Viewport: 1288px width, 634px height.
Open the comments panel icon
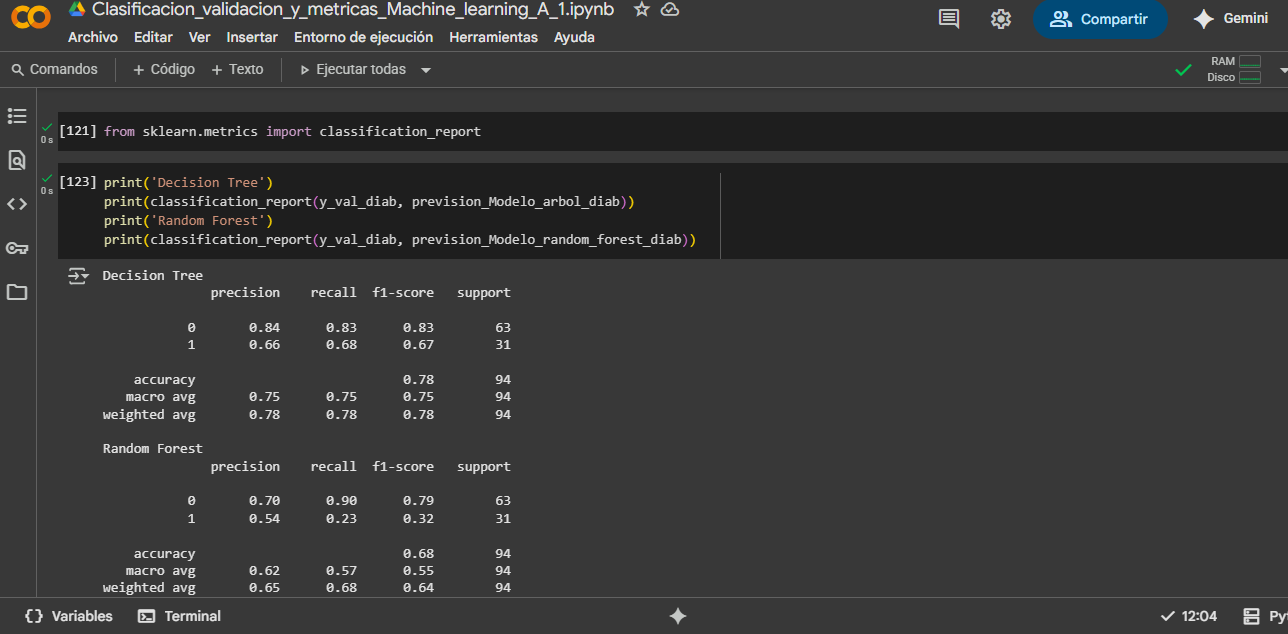(x=949, y=19)
